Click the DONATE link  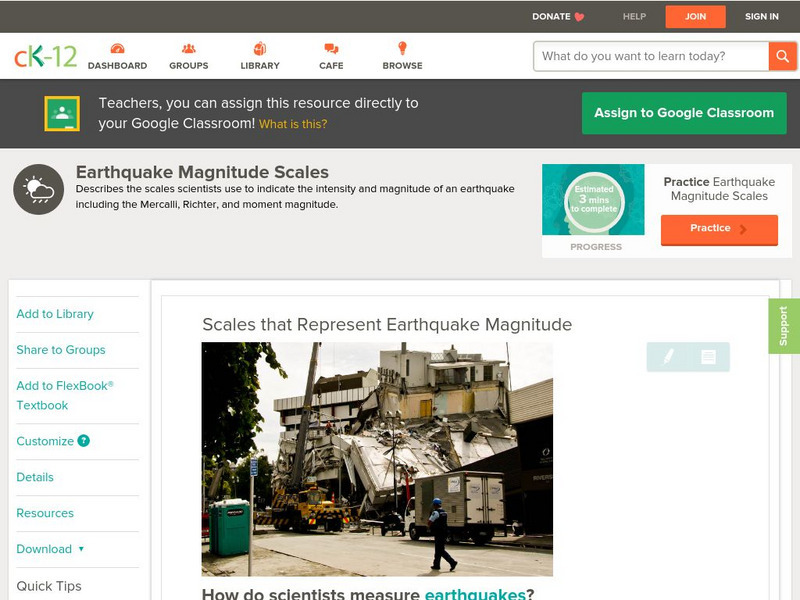point(551,17)
